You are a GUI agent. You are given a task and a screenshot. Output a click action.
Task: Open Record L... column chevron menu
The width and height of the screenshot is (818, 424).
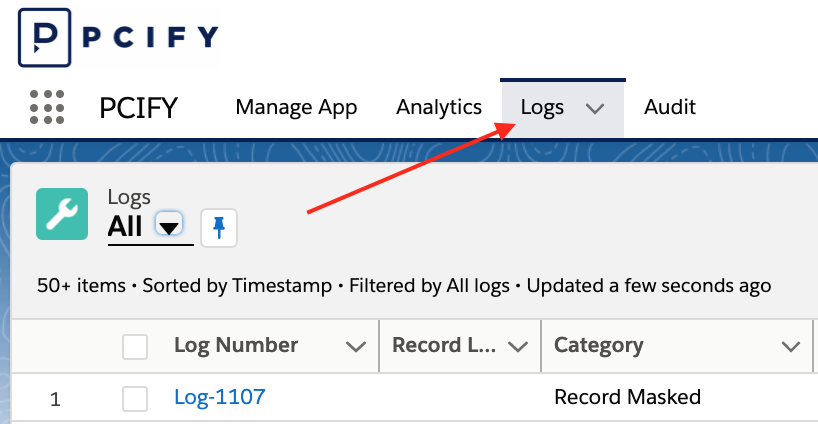[x=518, y=346]
